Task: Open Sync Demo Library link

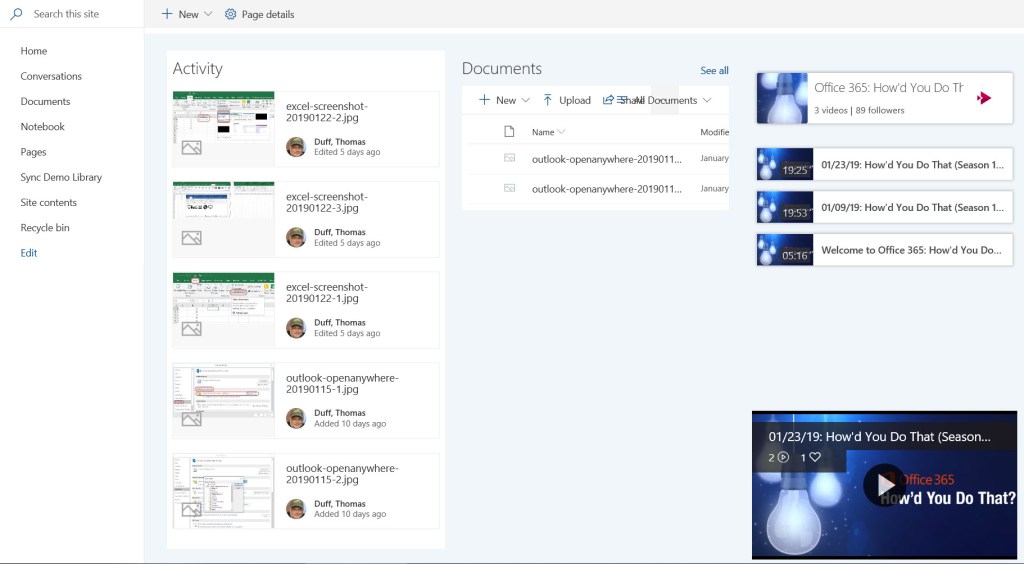Action: point(61,177)
